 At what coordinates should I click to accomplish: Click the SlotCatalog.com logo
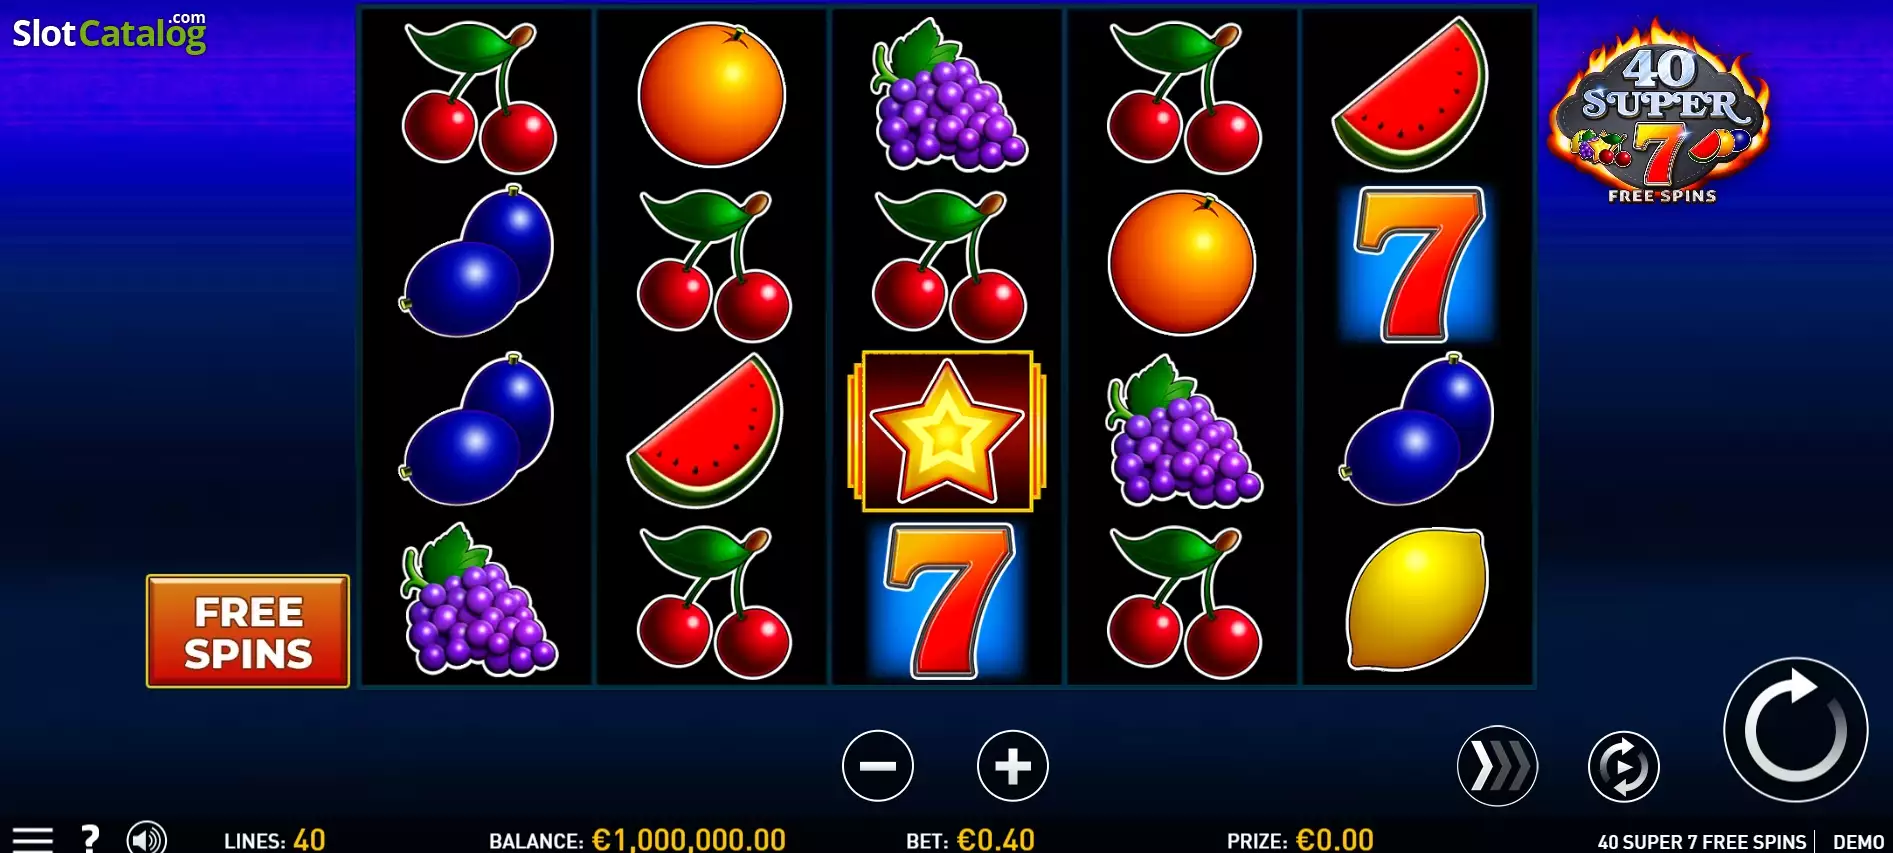point(109,32)
